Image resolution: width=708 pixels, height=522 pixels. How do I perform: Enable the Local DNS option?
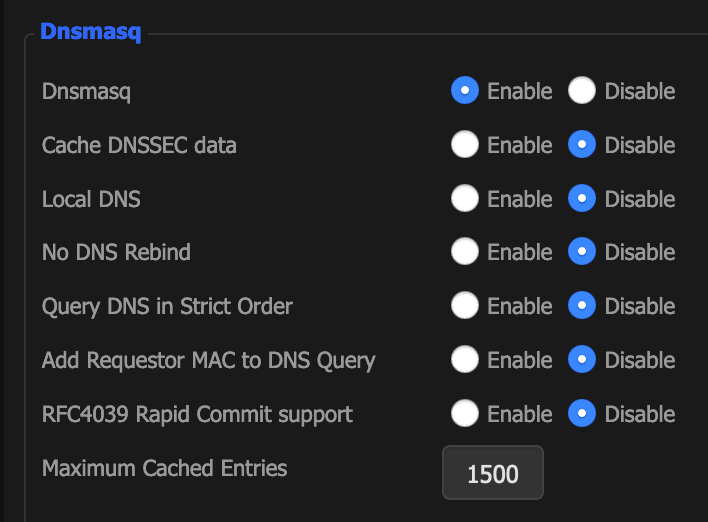[x=465, y=198]
